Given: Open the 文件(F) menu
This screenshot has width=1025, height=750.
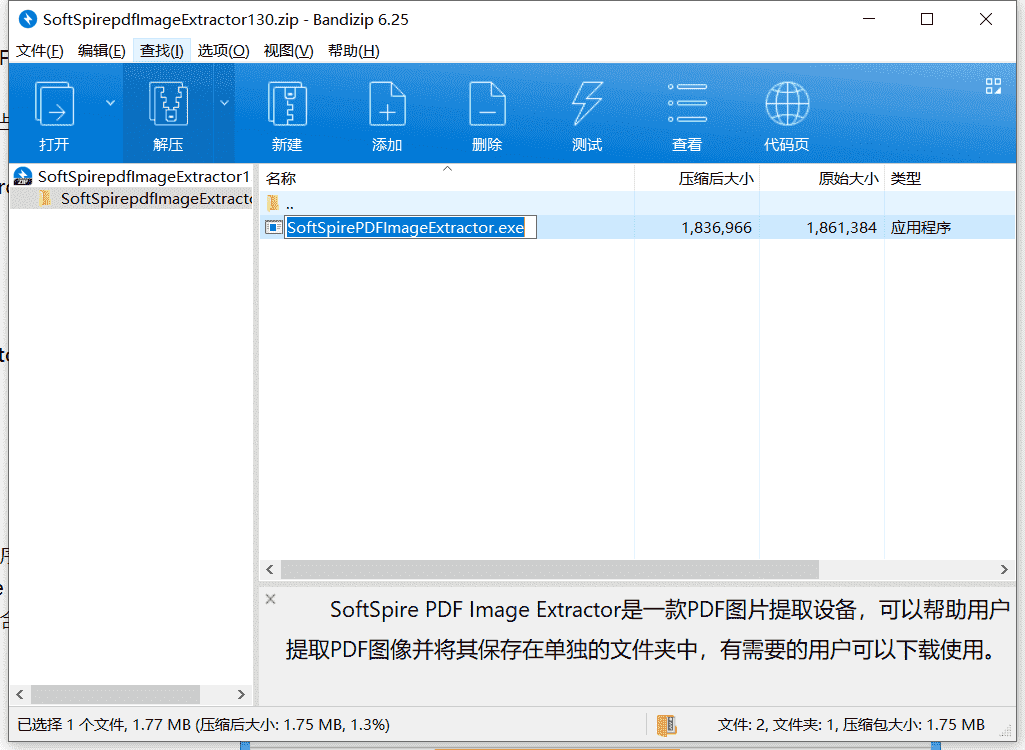Looking at the screenshot, I should [x=39, y=51].
